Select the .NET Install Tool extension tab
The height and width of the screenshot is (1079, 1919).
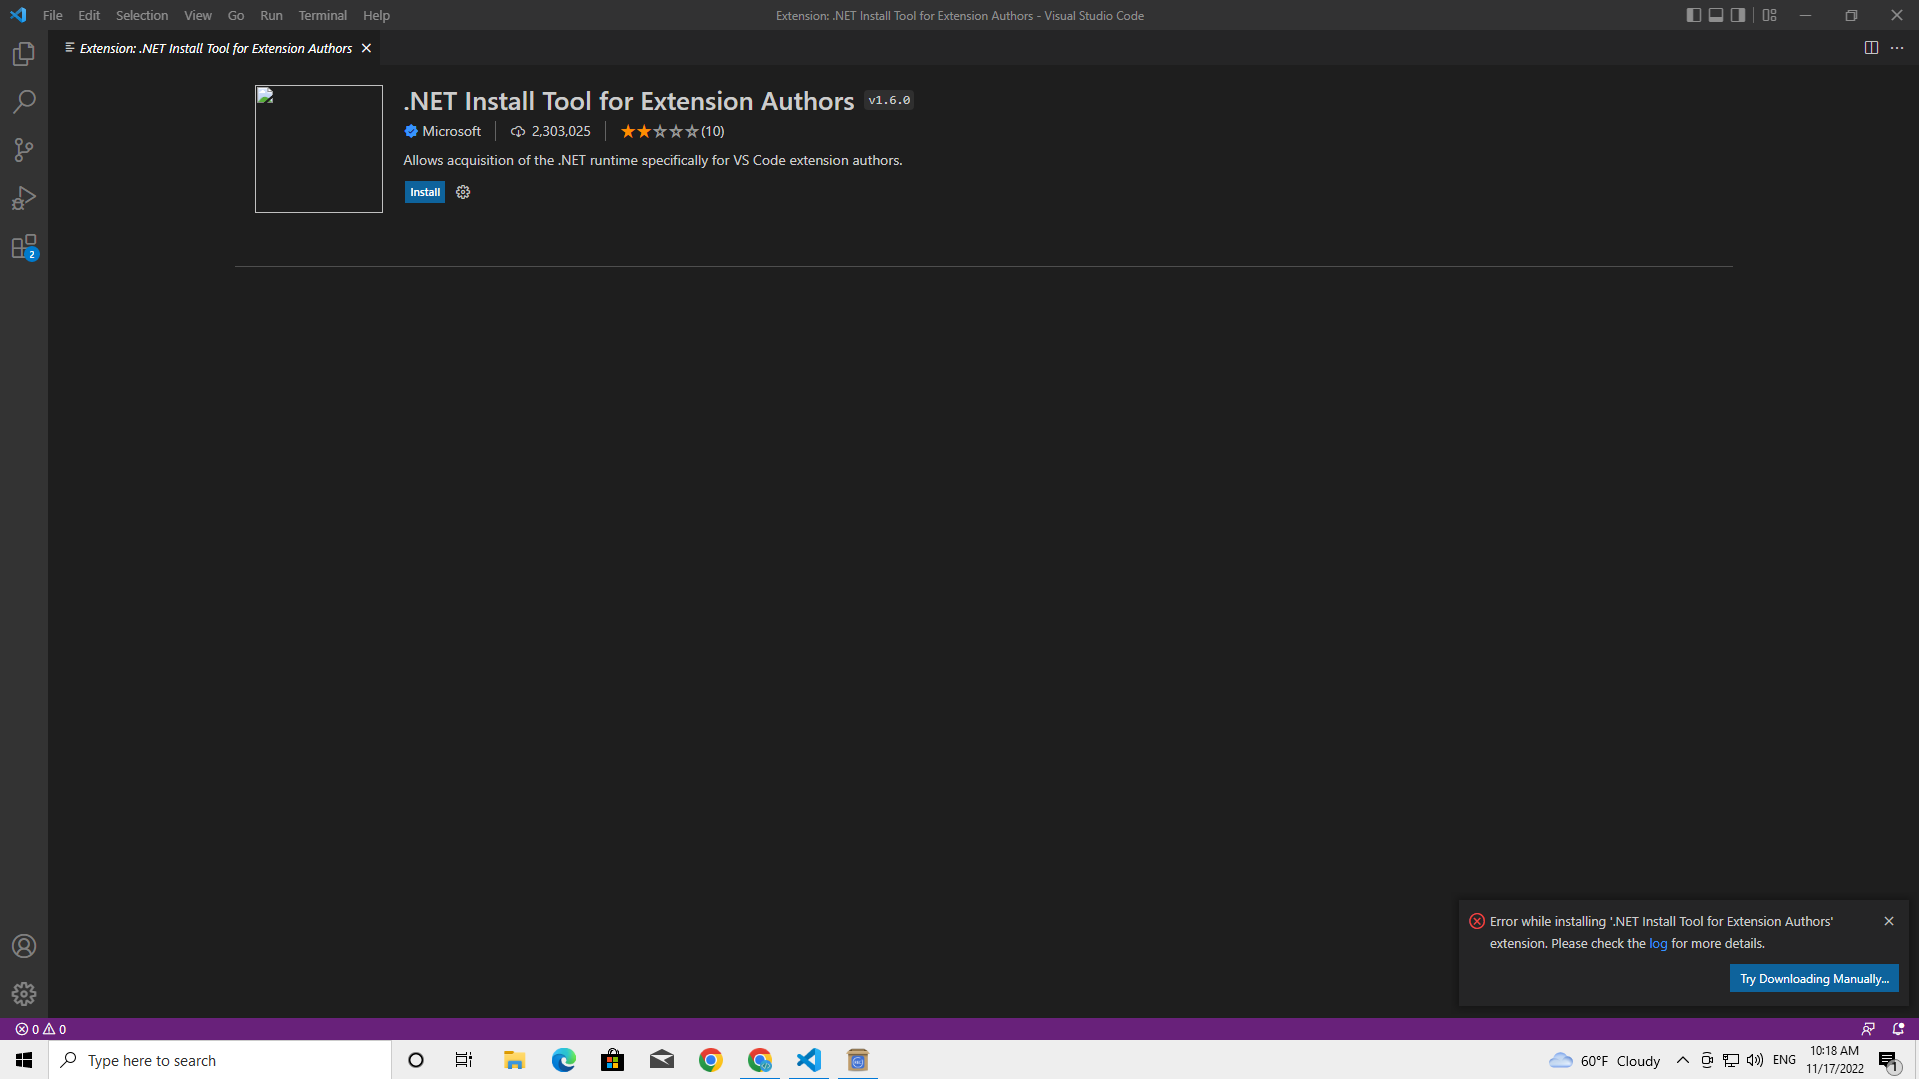click(x=216, y=48)
